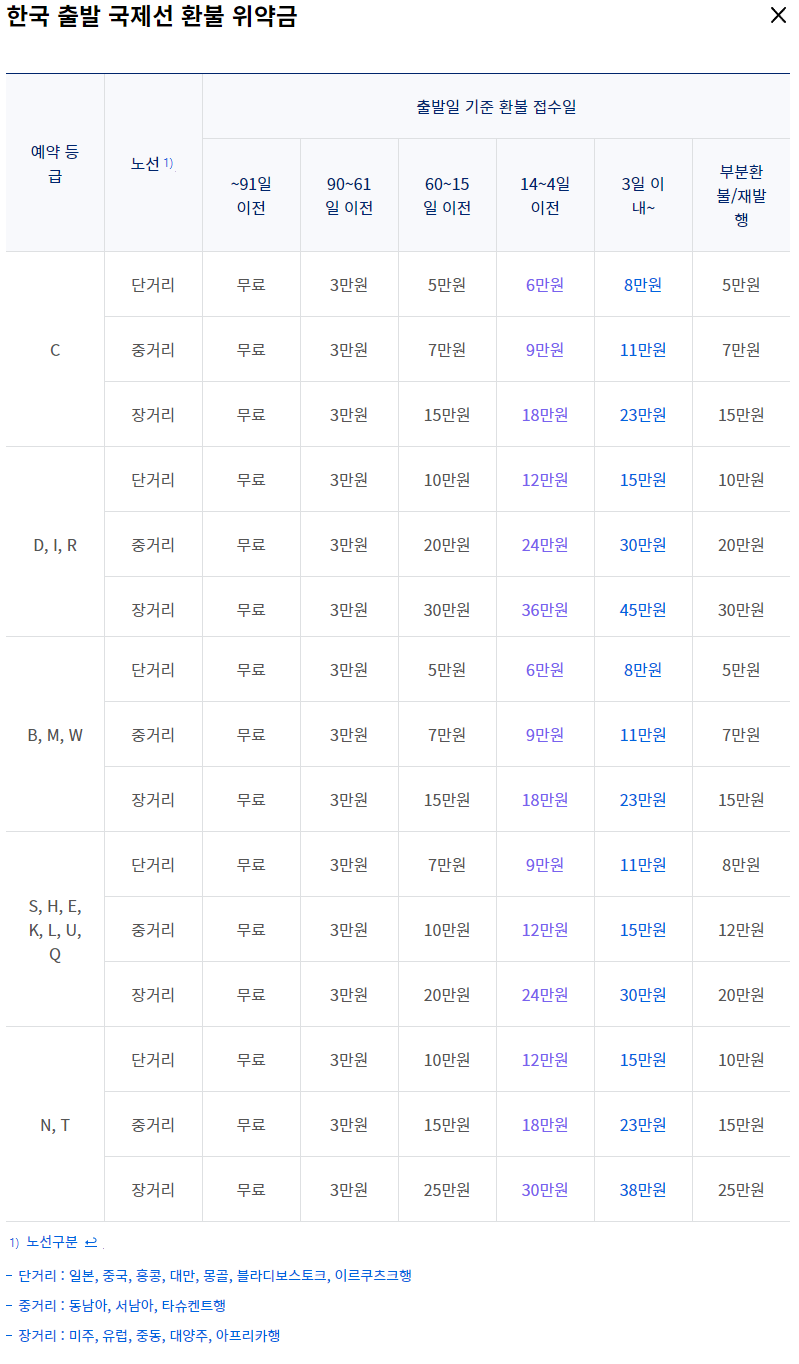Click the N, T class row label

click(x=55, y=1124)
